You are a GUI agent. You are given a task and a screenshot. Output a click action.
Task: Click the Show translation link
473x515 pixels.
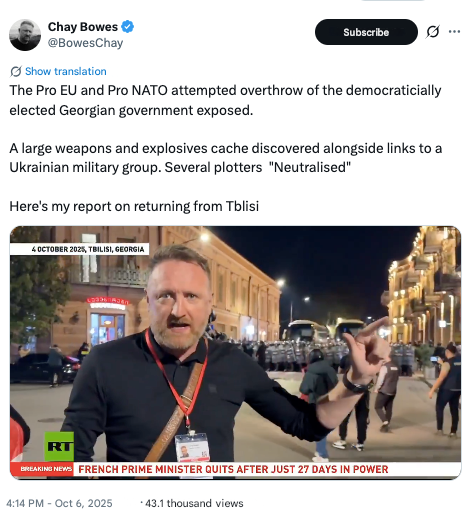(66, 71)
